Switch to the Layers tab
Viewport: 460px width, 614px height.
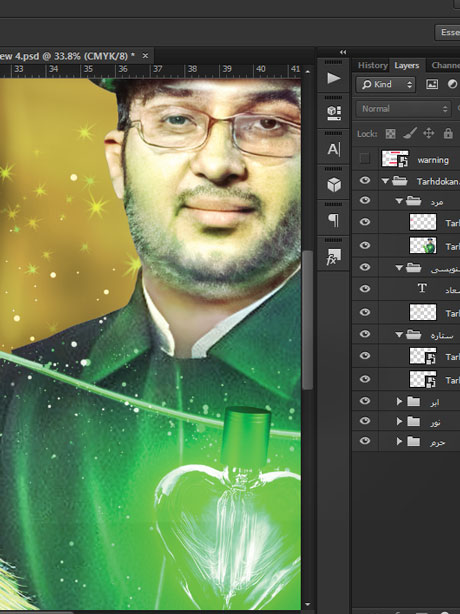pyautogui.click(x=407, y=65)
